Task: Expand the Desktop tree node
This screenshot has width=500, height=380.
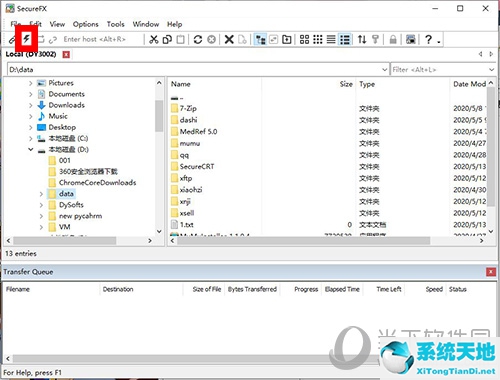Action: tap(31, 127)
